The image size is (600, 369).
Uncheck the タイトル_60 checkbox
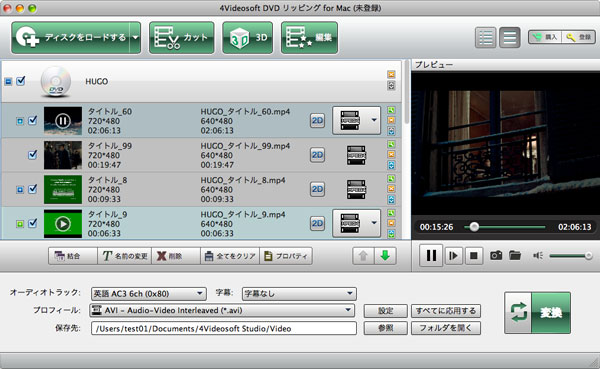click(33, 120)
